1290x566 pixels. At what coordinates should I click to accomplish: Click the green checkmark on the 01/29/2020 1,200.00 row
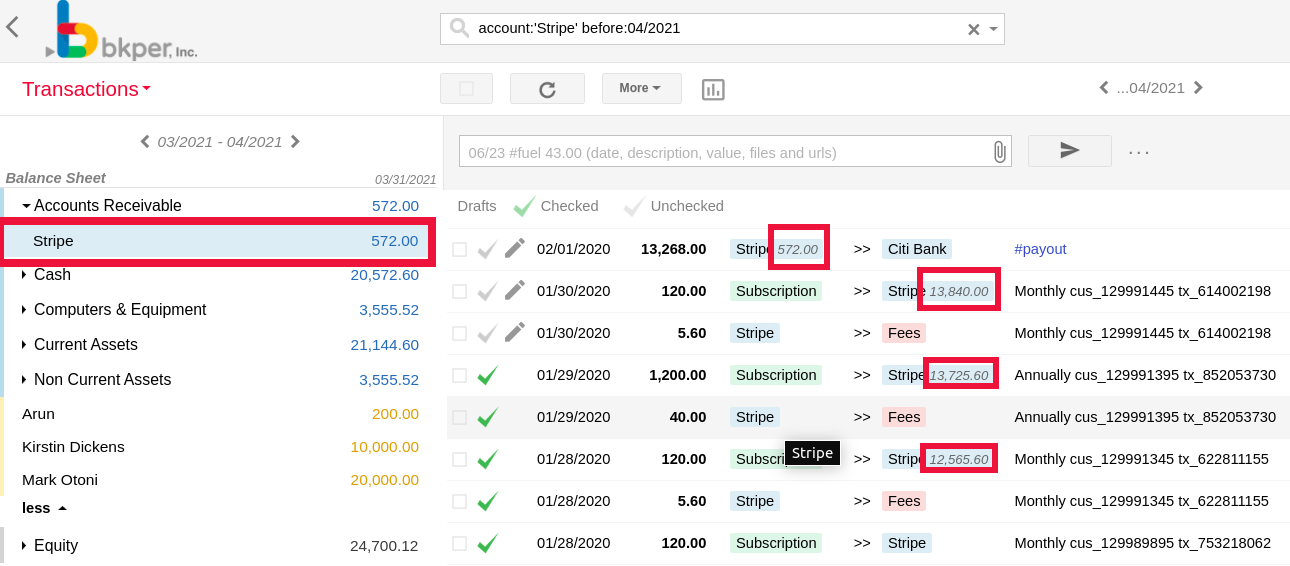pyautogui.click(x=487, y=375)
